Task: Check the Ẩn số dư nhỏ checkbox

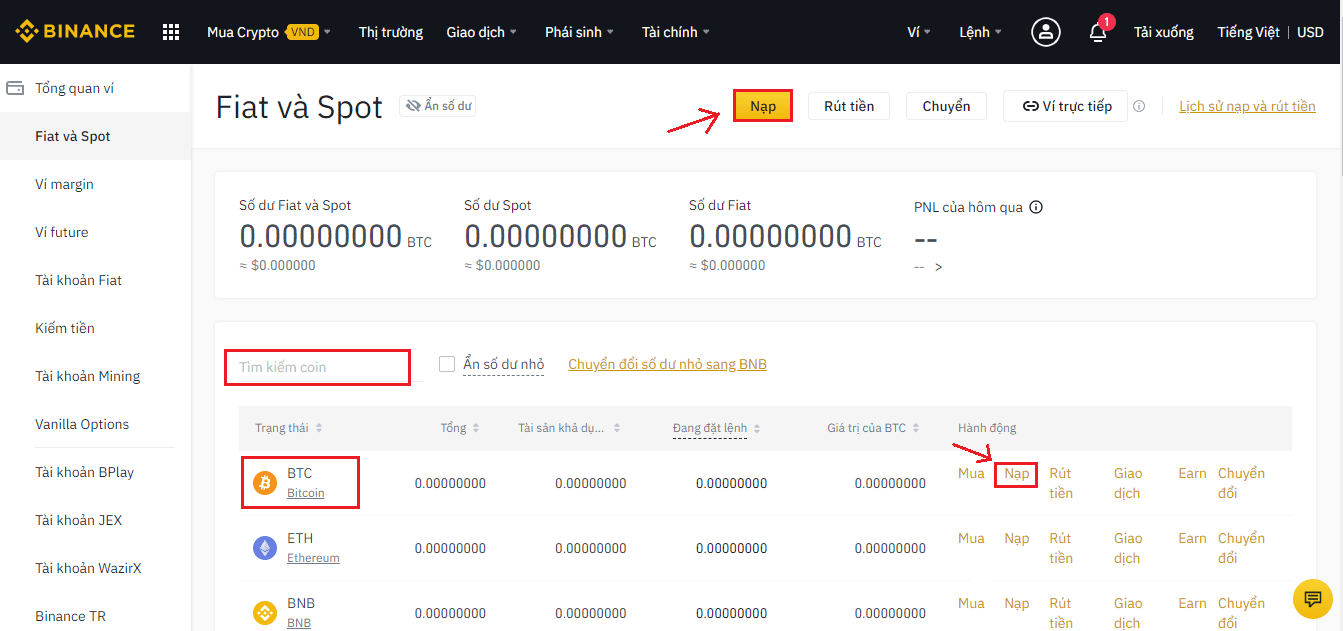Action: pyautogui.click(x=447, y=364)
